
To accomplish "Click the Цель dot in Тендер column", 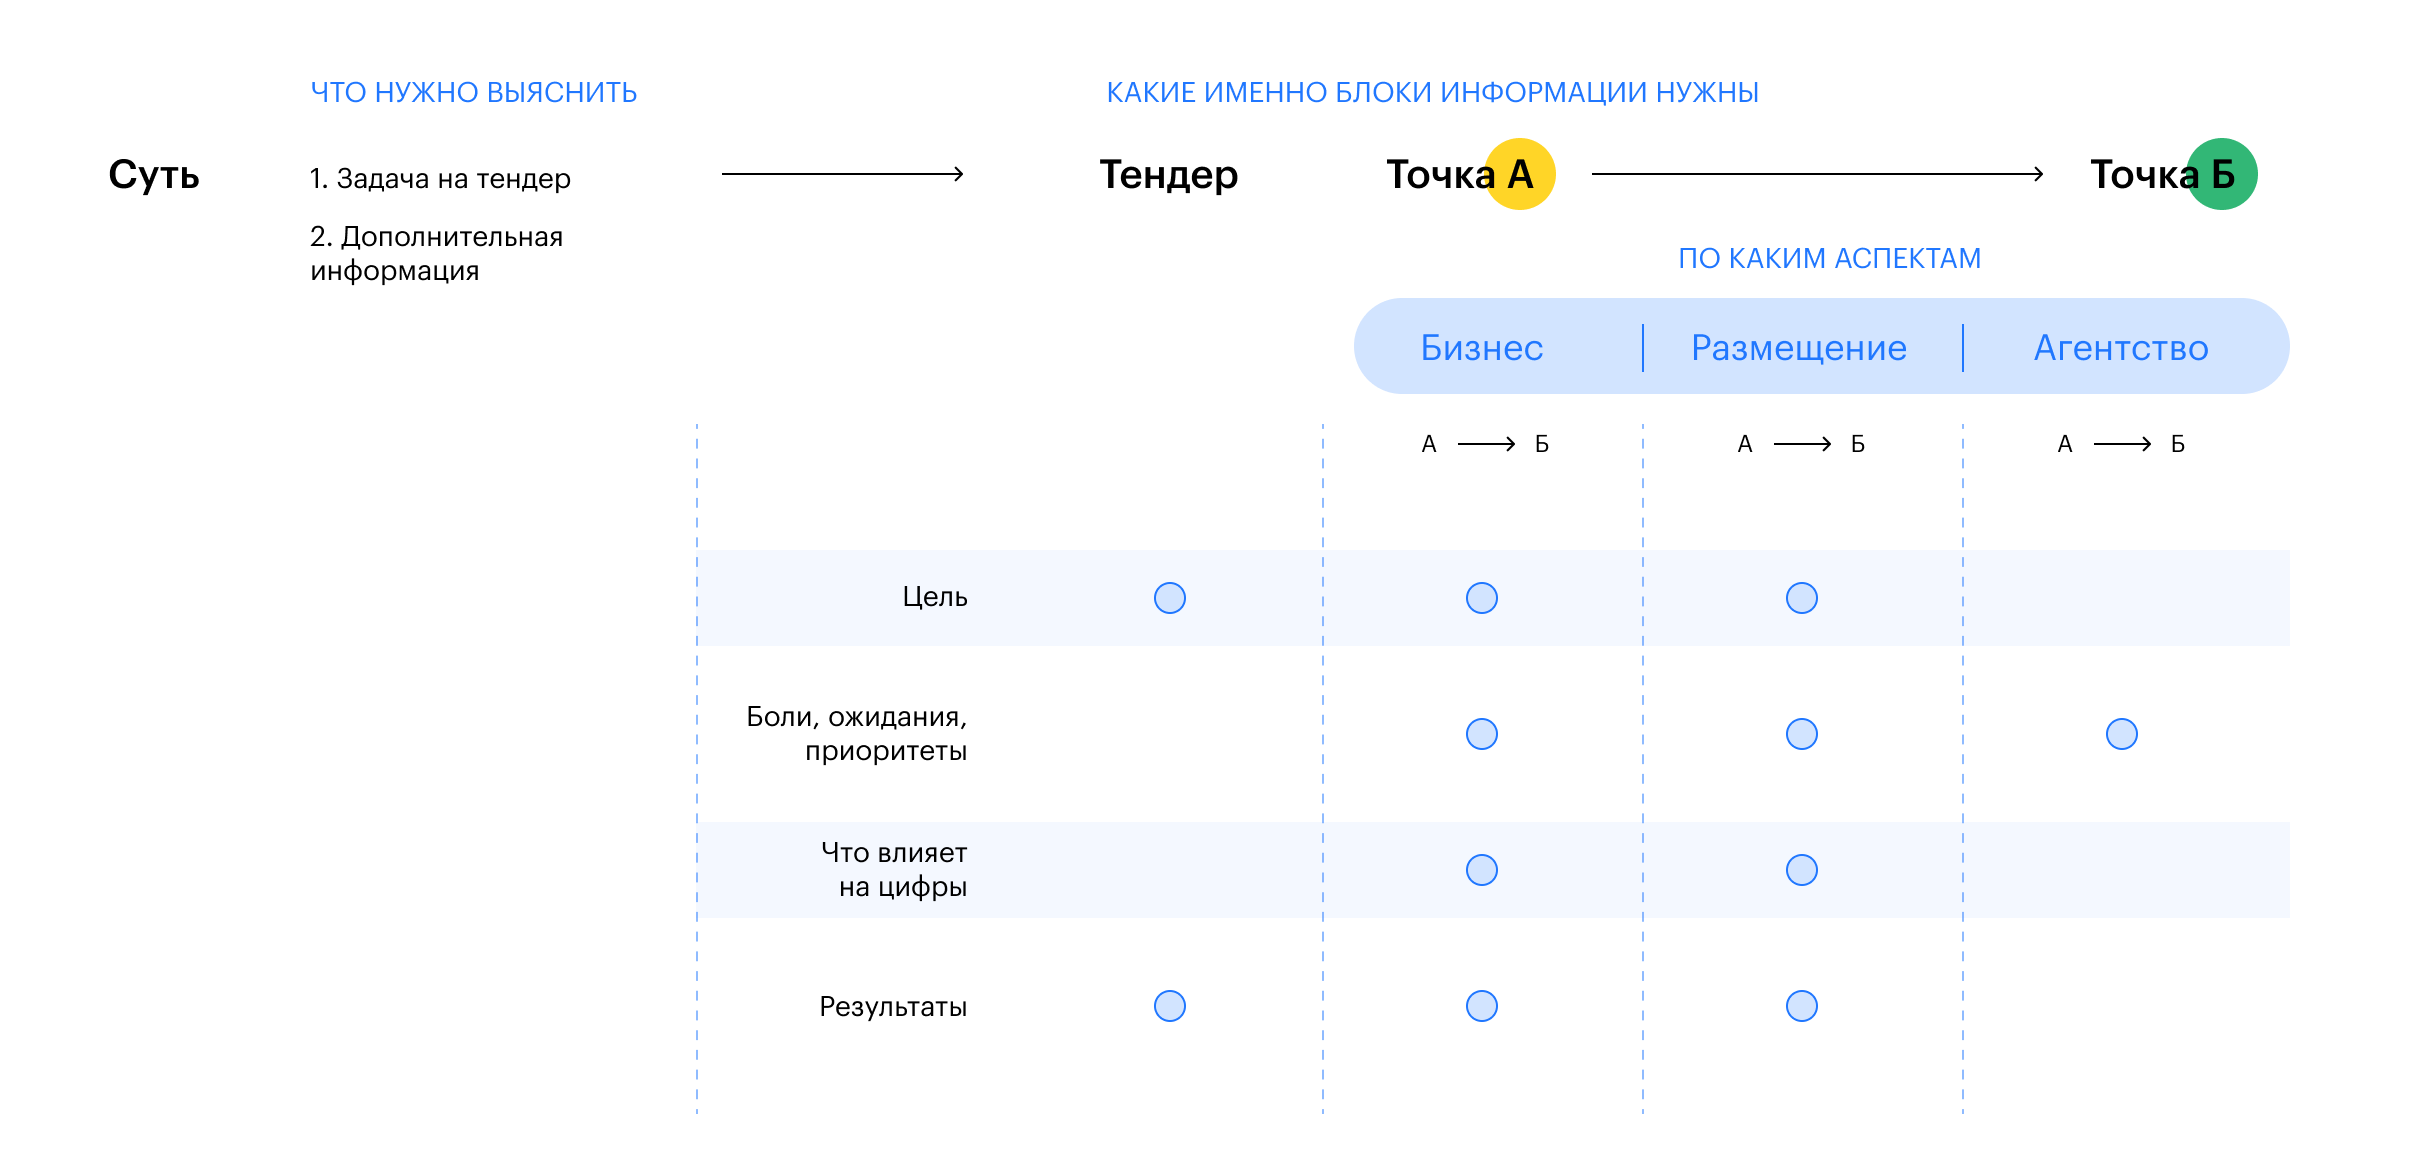I will pos(1170,598).
